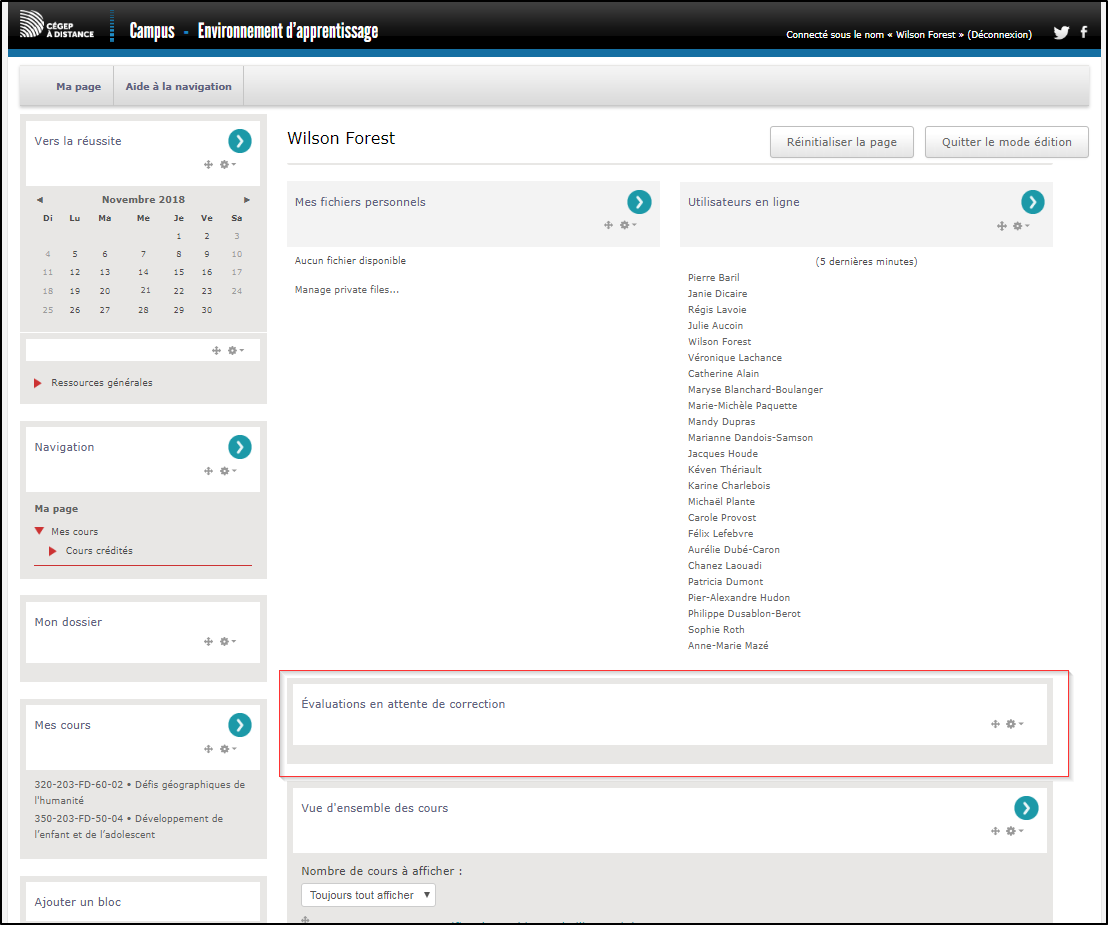Expand the Cours crédités tree node
This screenshot has height=925, width=1108.
coord(53,551)
